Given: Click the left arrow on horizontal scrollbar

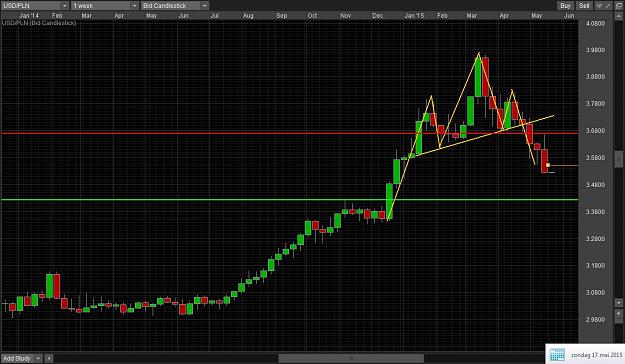Looking at the screenshot, I should pyautogui.click(x=49, y=358).
